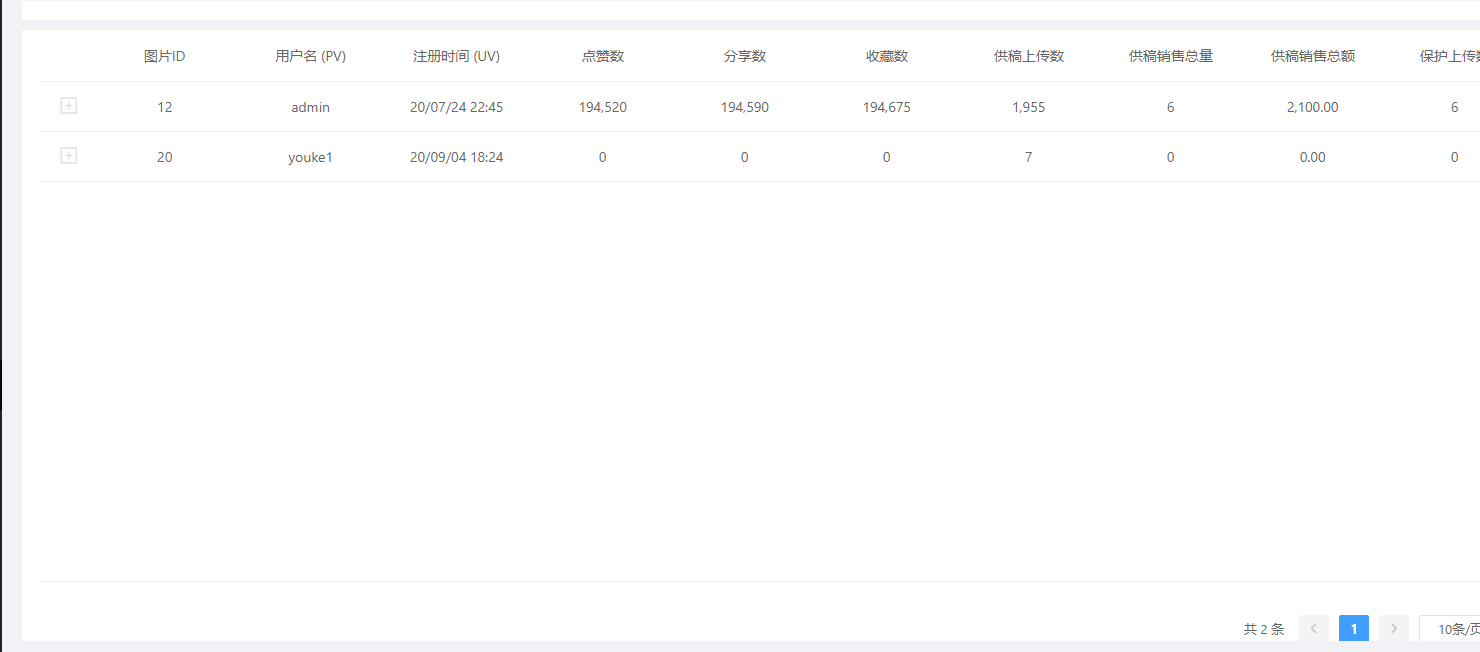
Task: Expand the youke1 row details
Action: pyautogui.click(x=68, y=155)
